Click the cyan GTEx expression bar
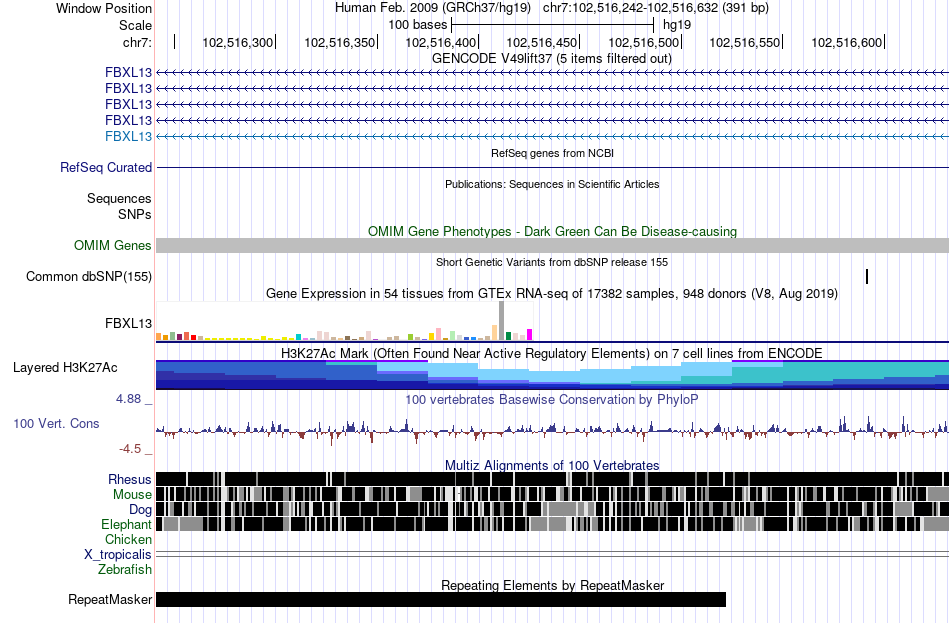950x623 pixels. click(x=299, y=337)
